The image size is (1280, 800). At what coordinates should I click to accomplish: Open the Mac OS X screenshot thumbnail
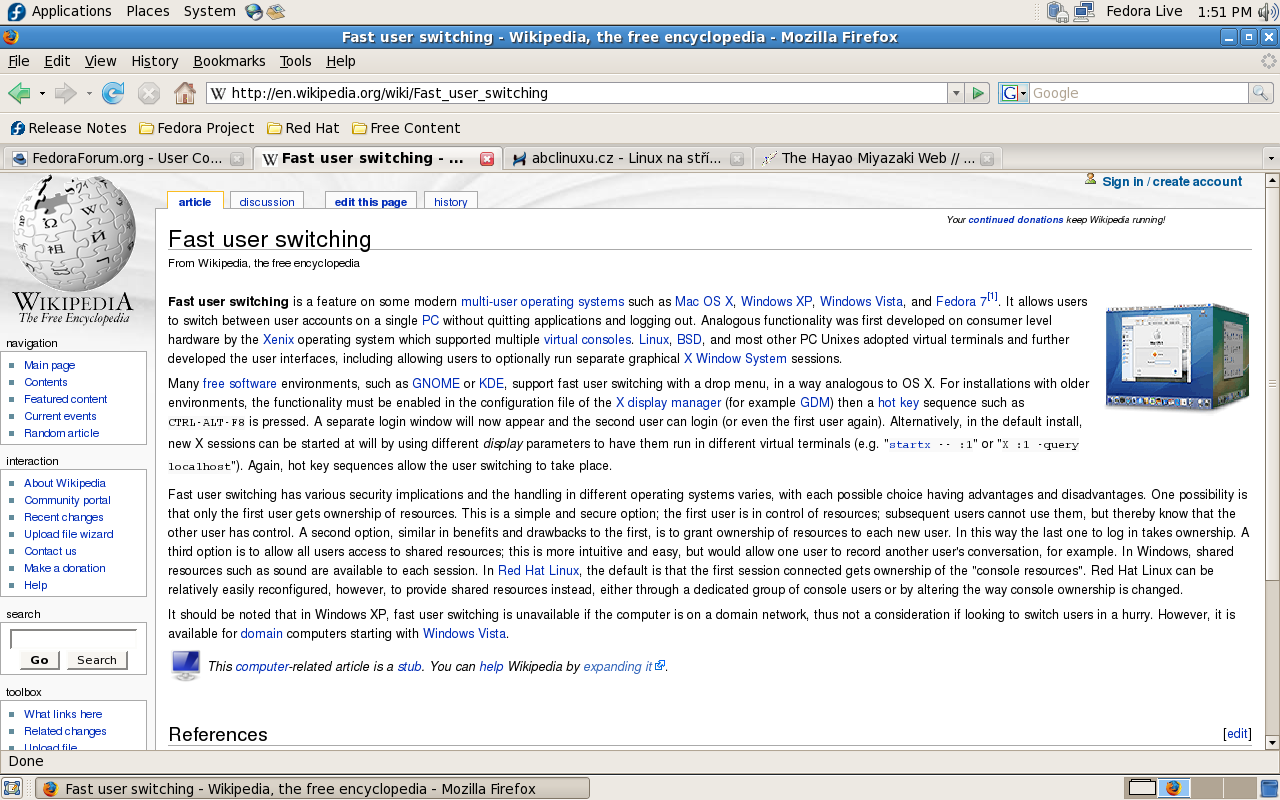(1177, 356)
